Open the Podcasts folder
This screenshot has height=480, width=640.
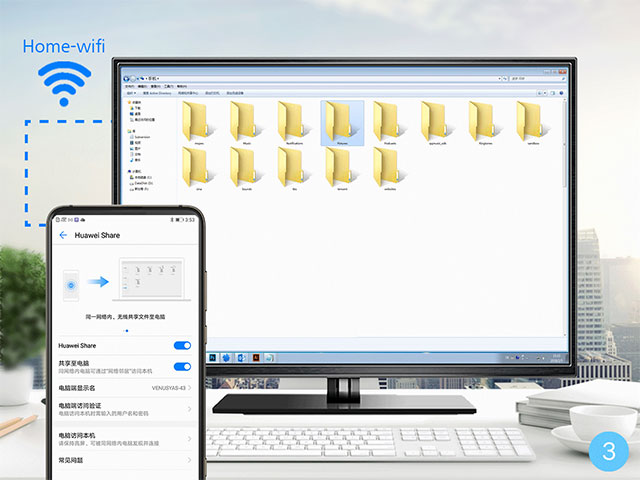[x=386, y=122]
